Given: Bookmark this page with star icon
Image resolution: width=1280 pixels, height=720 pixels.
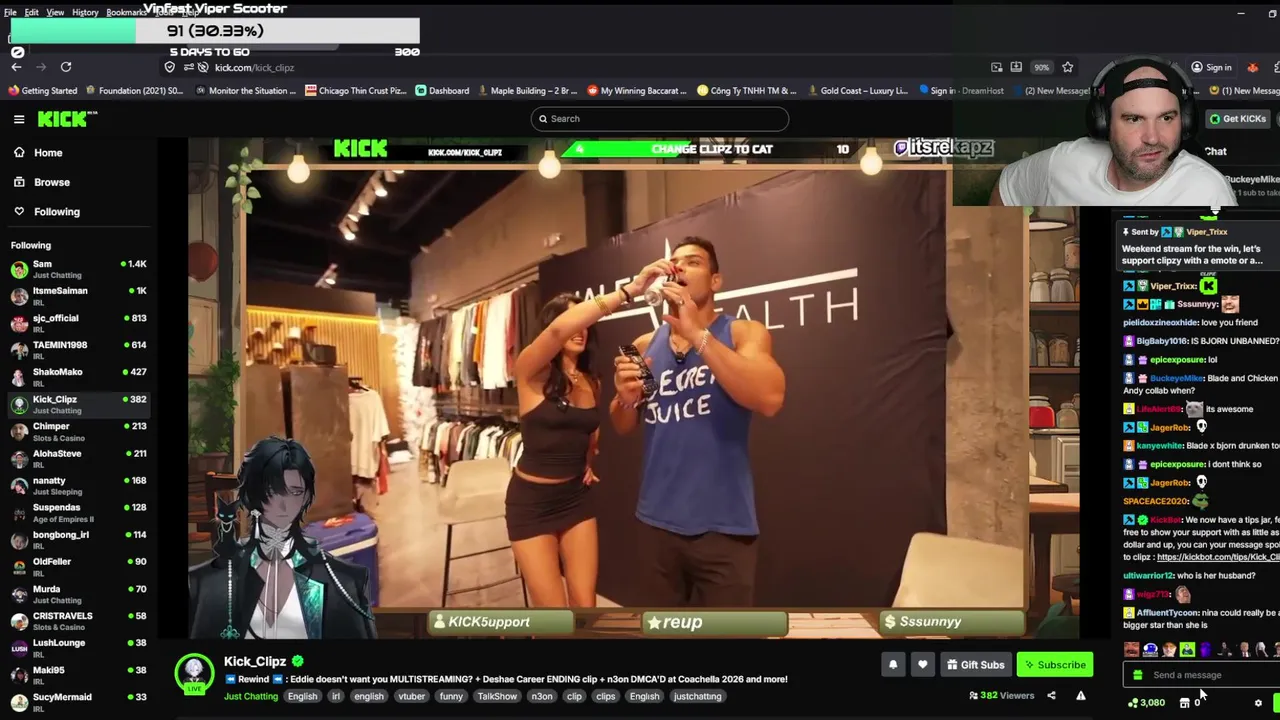Looking at the screenshot, I should tap(1067, 67).
